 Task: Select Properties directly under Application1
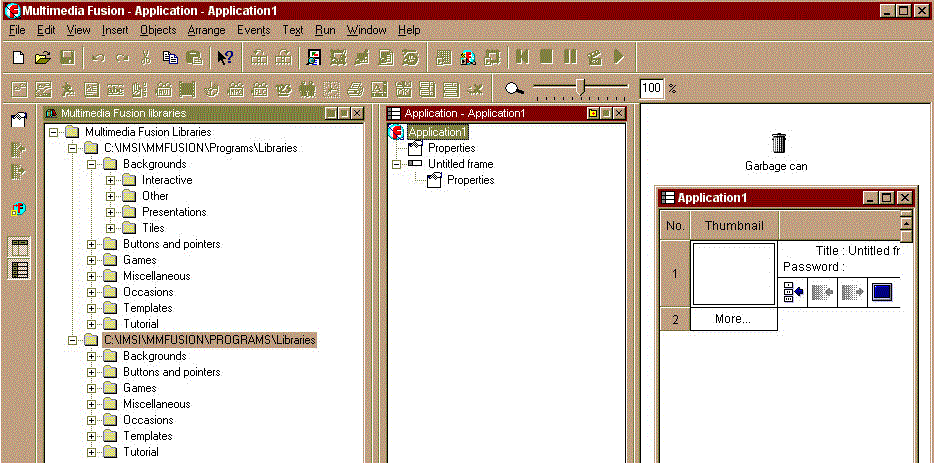(x=452, y=148)
